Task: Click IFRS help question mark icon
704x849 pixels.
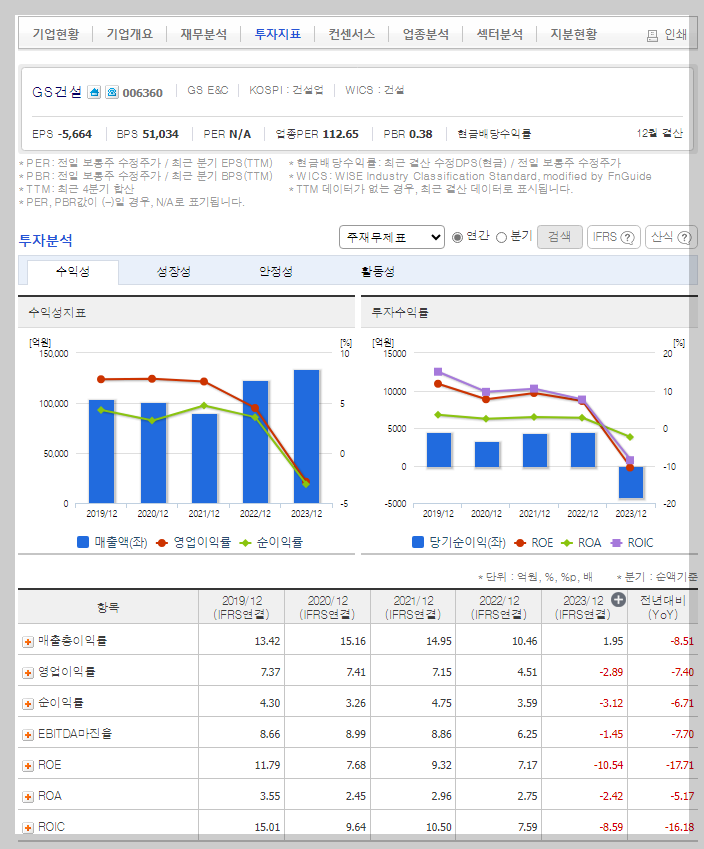Action: [627, 237]
